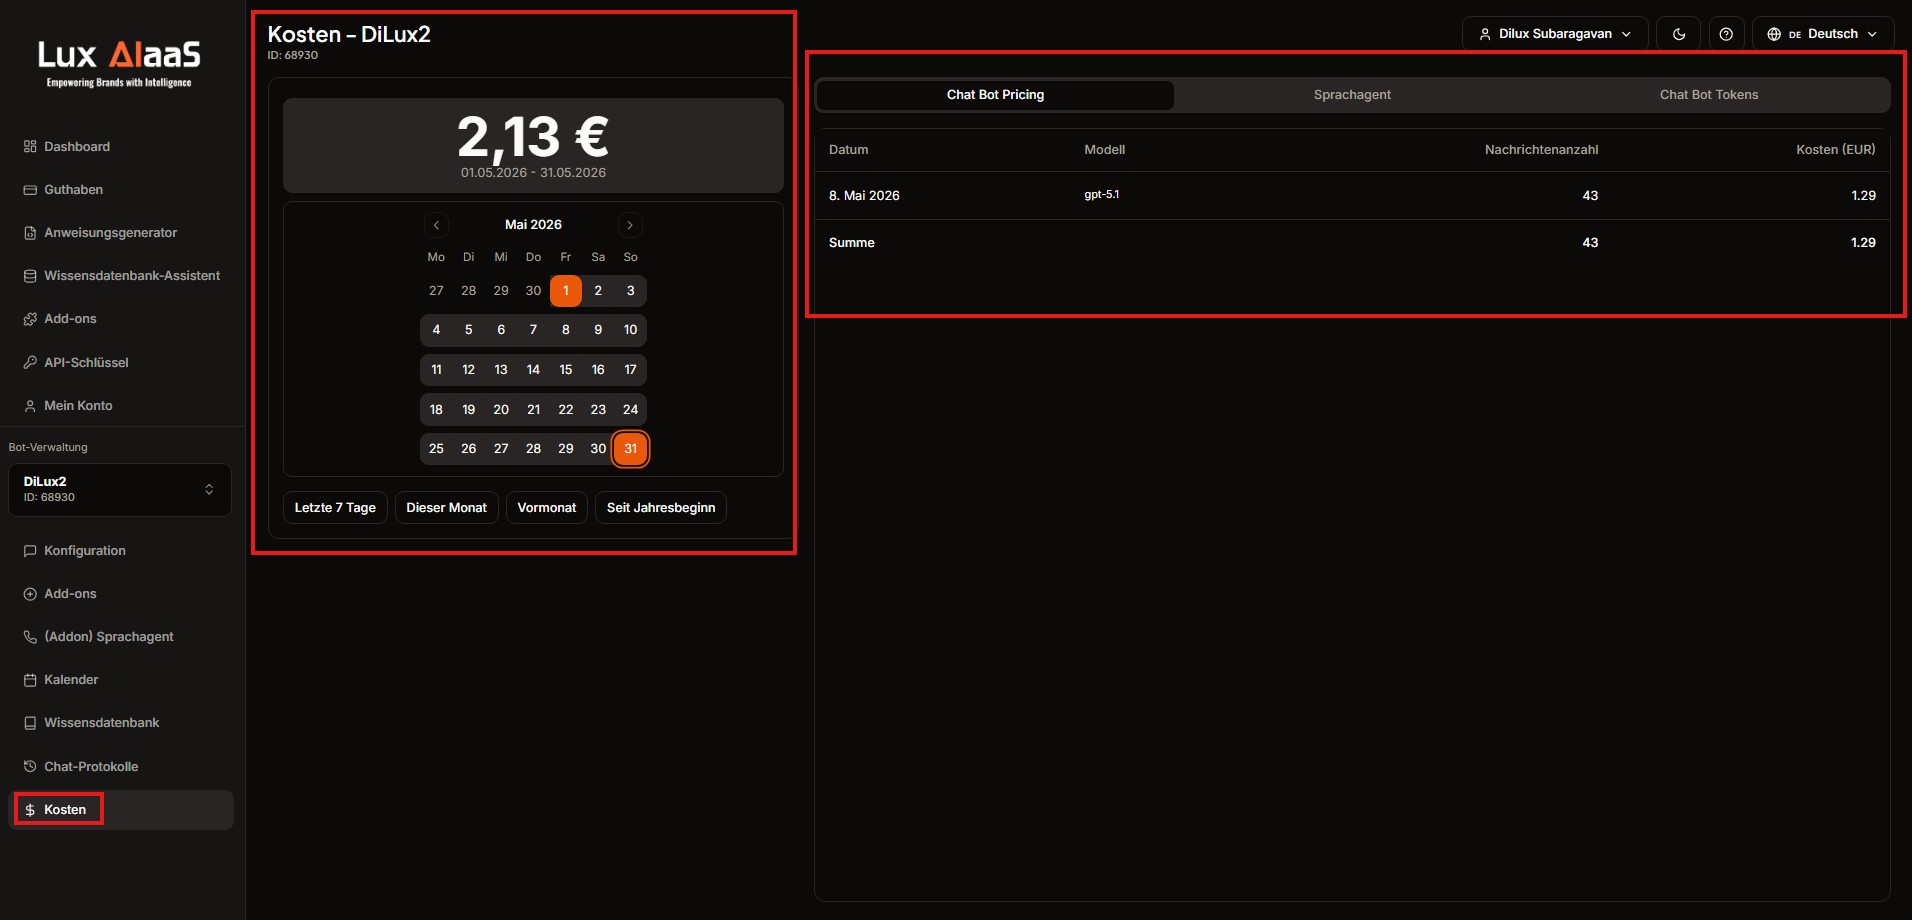The image size is (1912, 920).
Task: Switch to Sprachagent tab
Action: tap(1352, 95)
